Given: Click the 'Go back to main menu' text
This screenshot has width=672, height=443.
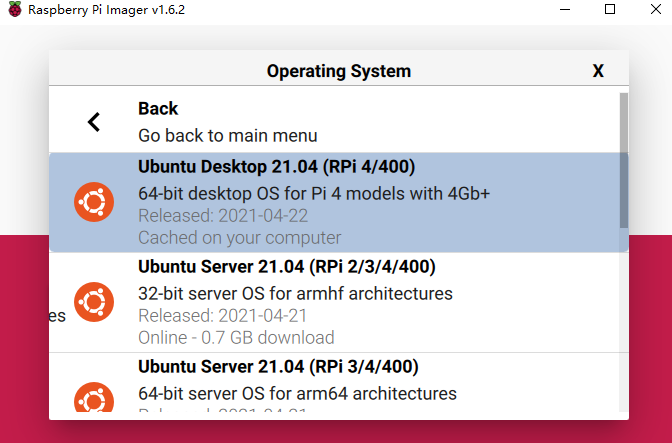Looking at the screenshot, I should pyautogui.click(x=227, y=135).
